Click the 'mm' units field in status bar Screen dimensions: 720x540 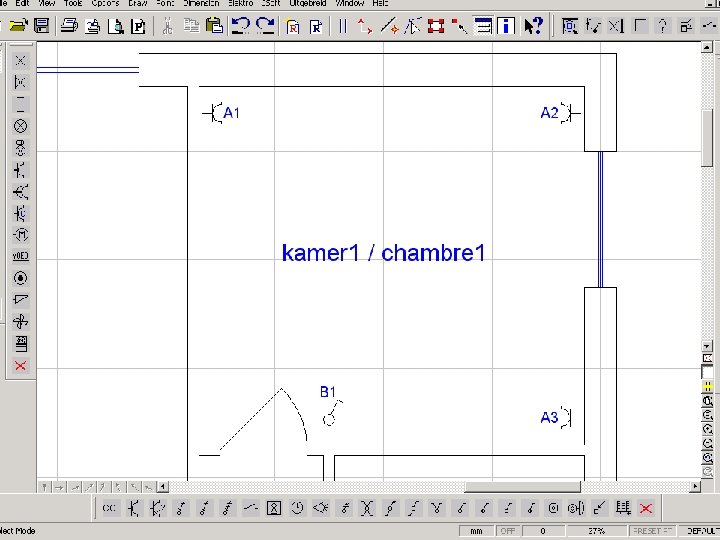tap(476, 531)
